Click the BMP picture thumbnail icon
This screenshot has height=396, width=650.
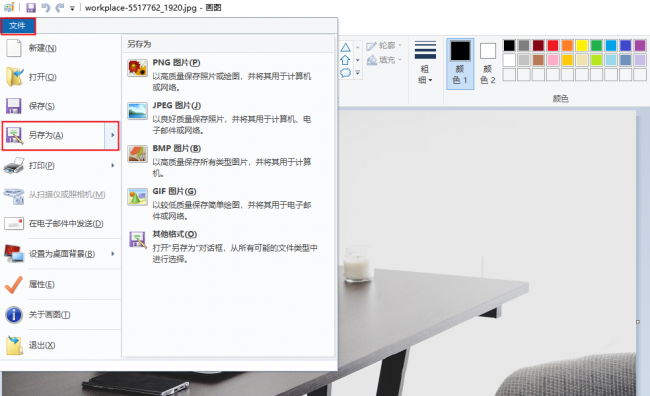click(x=137, y=154)
